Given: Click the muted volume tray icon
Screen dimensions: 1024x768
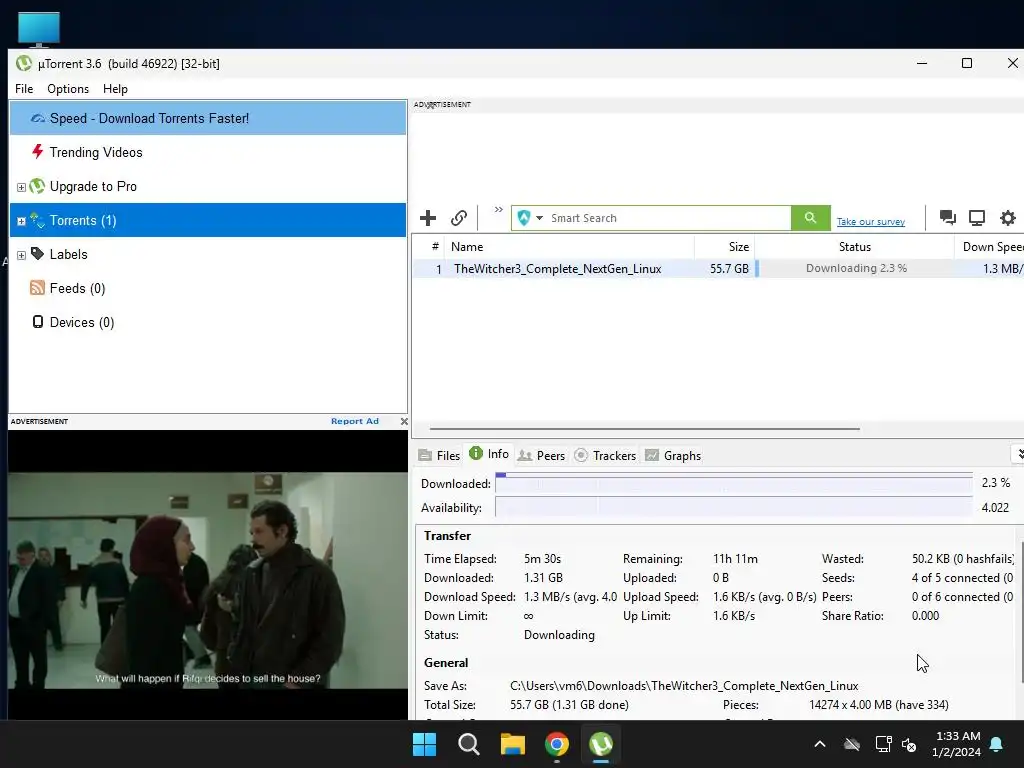Looking at the screenshot, I should click(909, 744).
